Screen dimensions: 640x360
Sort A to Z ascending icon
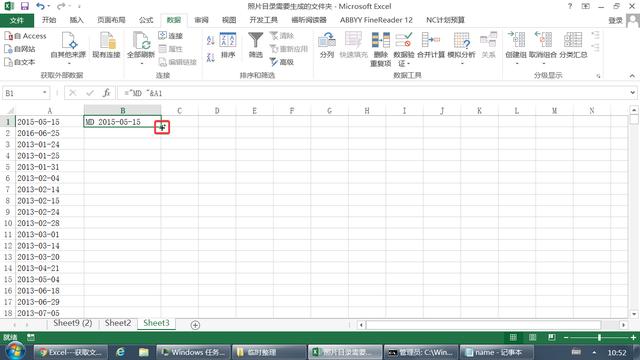click(x=211, y=40)
